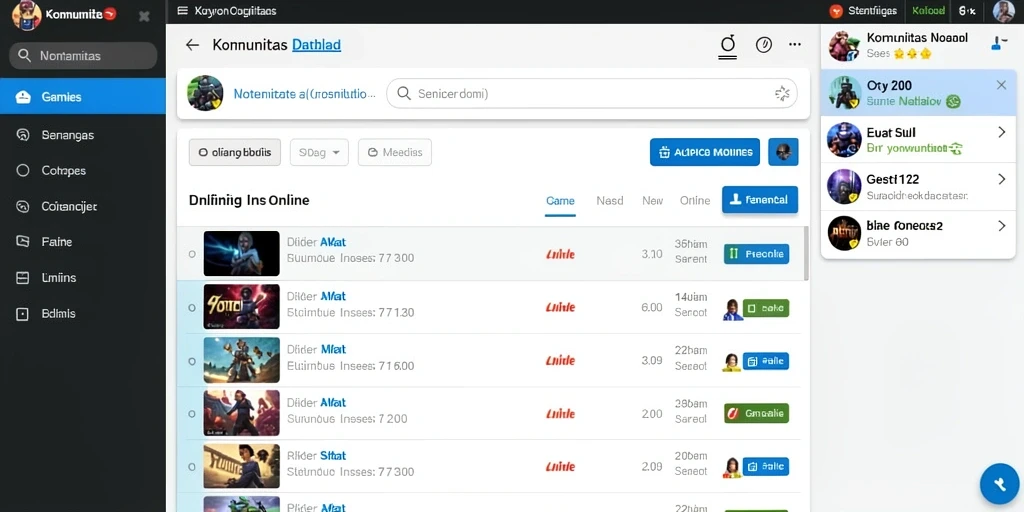Image resolution: width=1024 pixels, height=512 pixels.
Task: Click the clock icon in header
Action: 763,44
